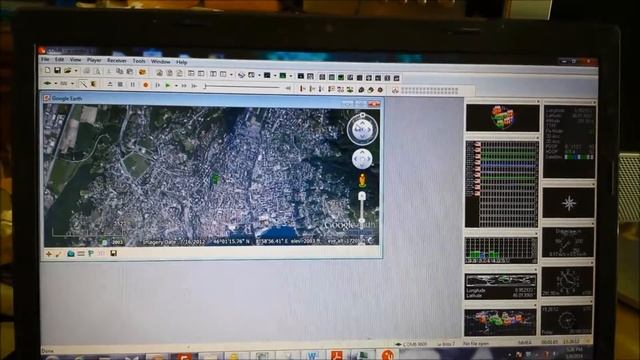The height and width of the screenshot is (360, 640).
Task: Click the red PDF reader taskbar icon
Action: [337, 355]
